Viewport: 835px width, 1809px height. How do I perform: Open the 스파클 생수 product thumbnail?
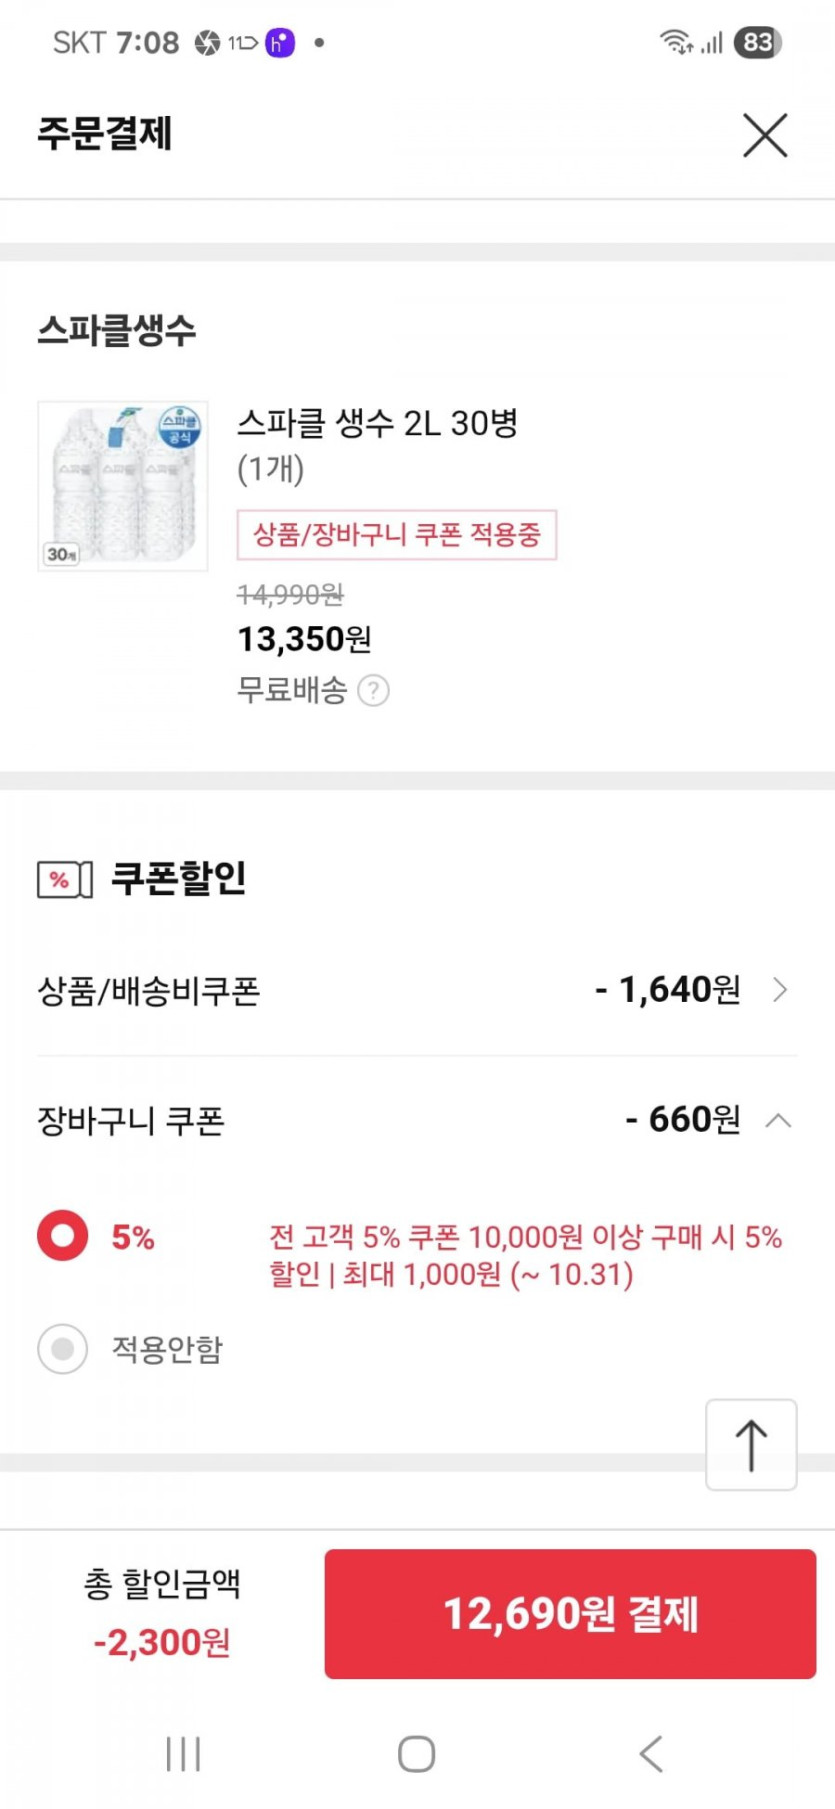[123, 486]
